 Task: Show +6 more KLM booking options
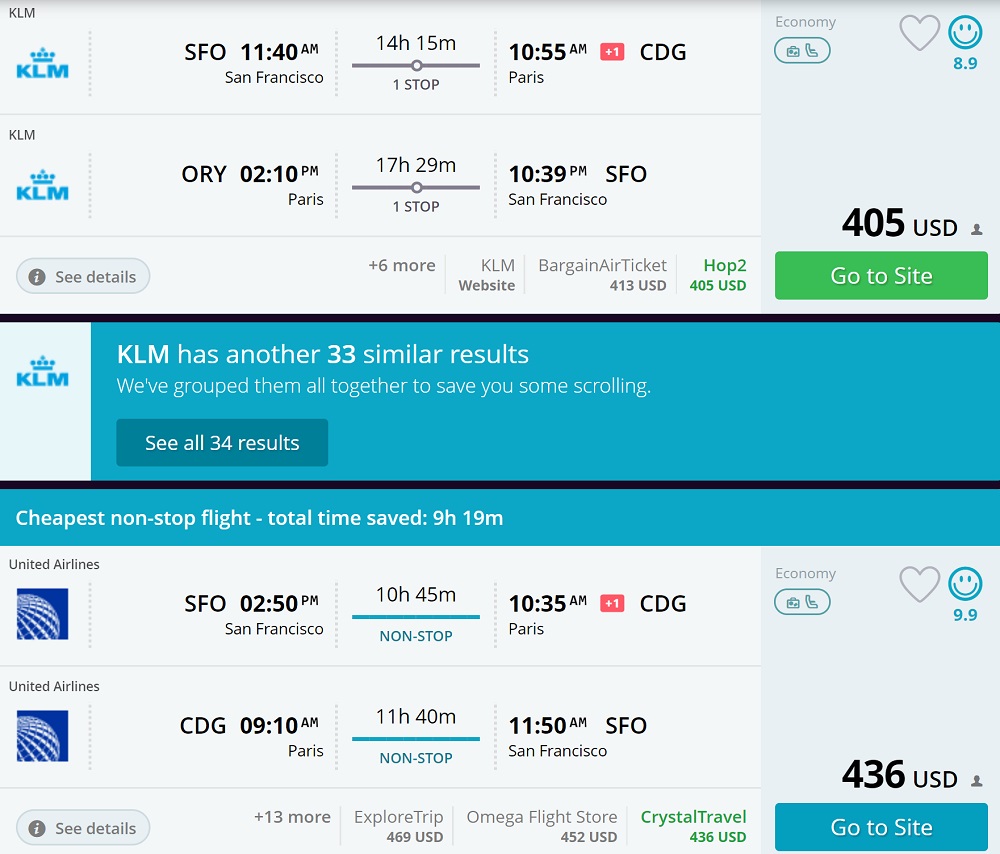[x=401, y=266]
